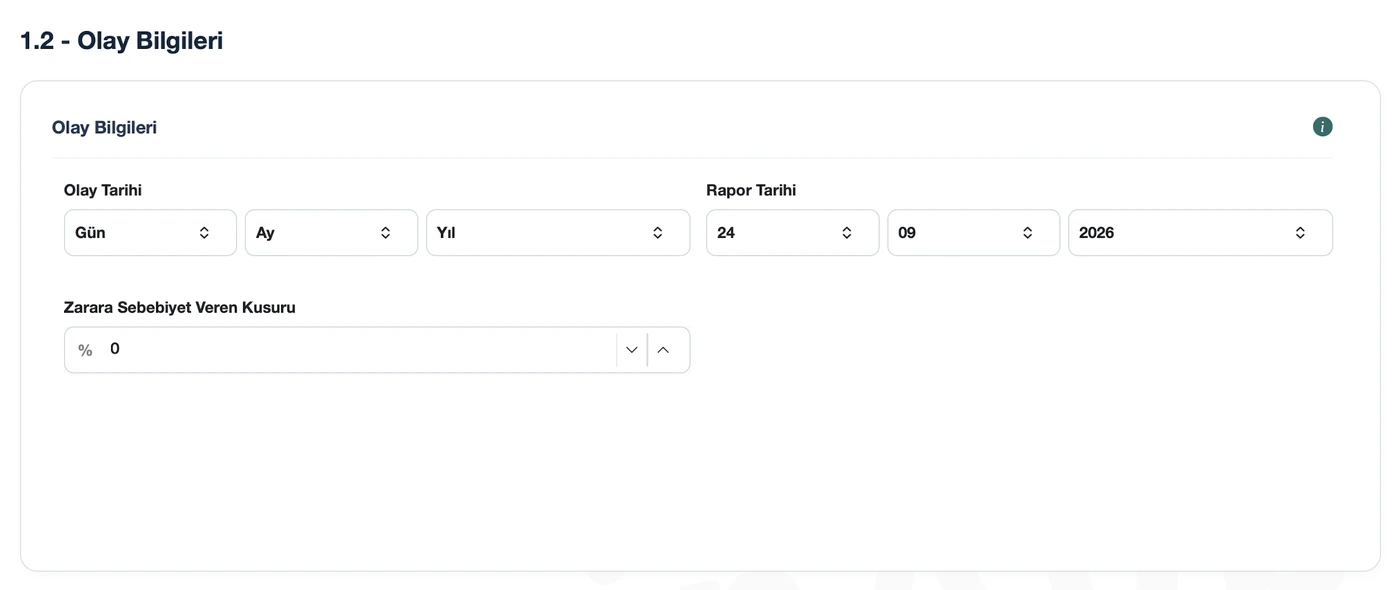Click the arrows icon beside Rapor year 2026
Screen dimensions: 1400x590
click(1300, 233)
